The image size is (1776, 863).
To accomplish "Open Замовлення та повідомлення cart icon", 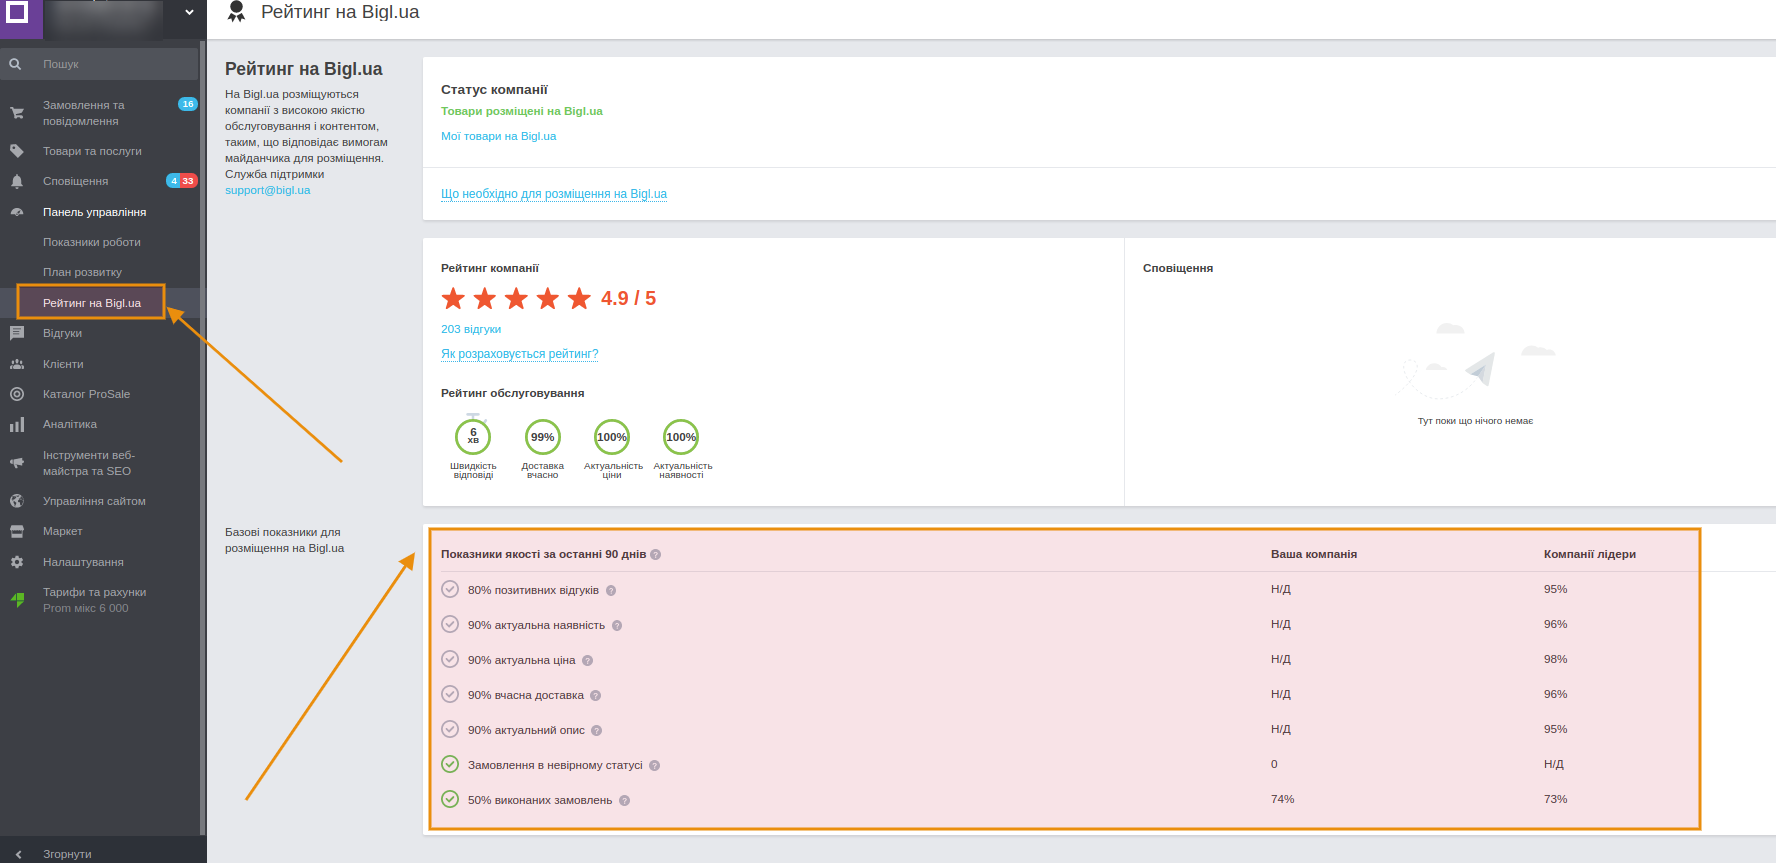I will pos(17,113).
